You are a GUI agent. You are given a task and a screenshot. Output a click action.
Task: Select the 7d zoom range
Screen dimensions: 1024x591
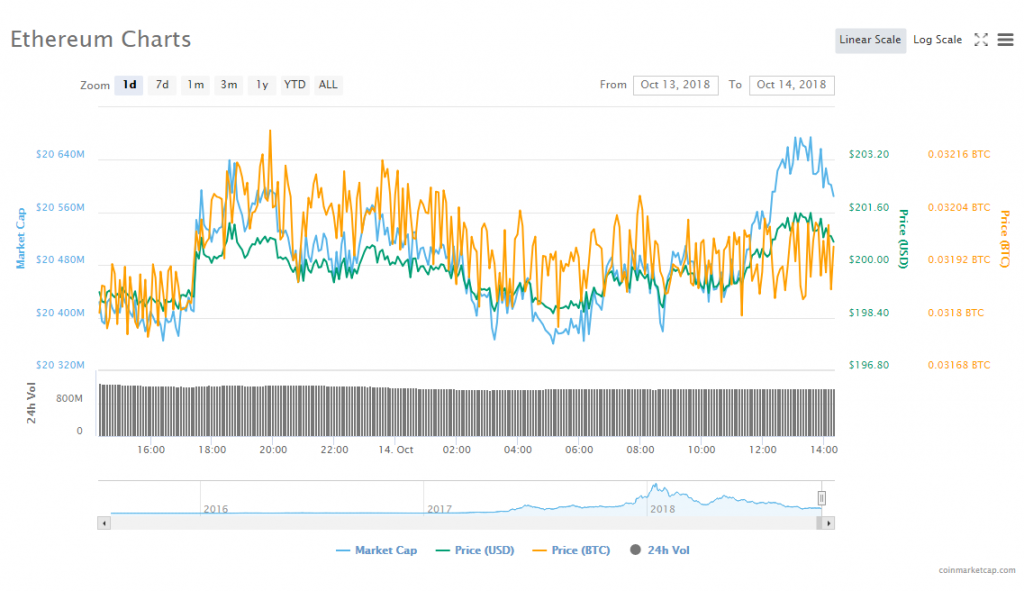click(x=162, y=85)
